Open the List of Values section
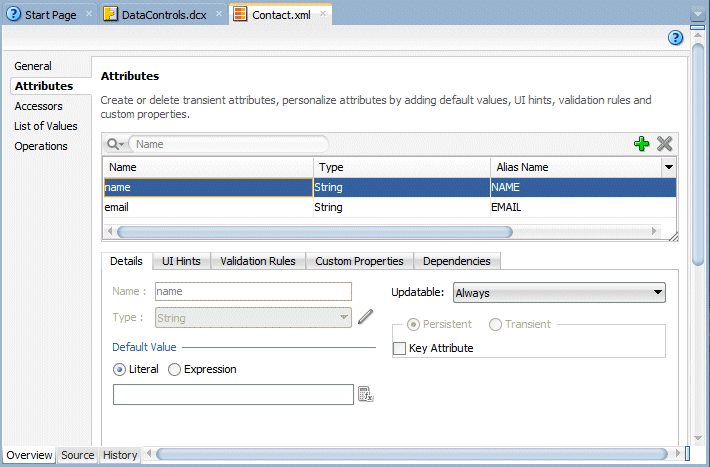The height and width of the screenshot is (467, 710). pos(46,126)
